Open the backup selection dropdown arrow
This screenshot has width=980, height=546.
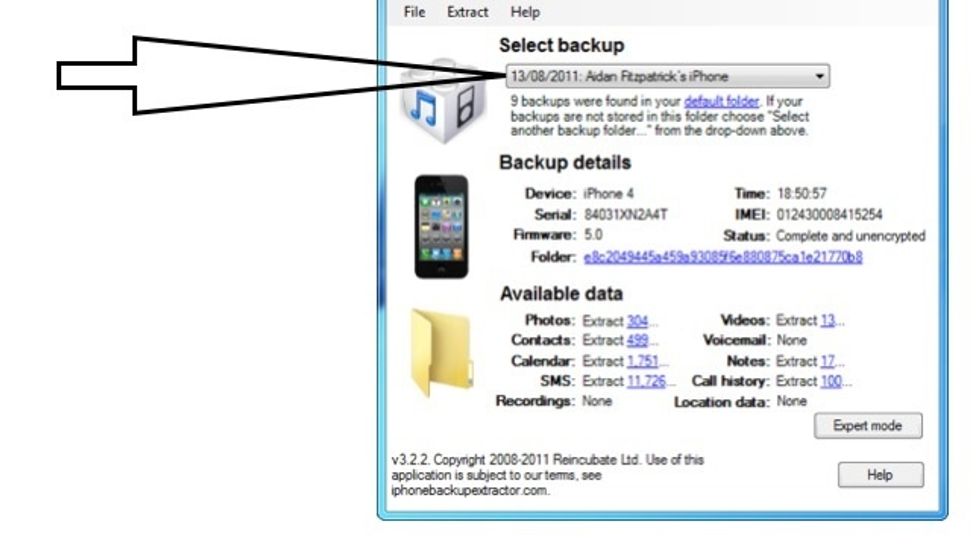coord(819,76)
